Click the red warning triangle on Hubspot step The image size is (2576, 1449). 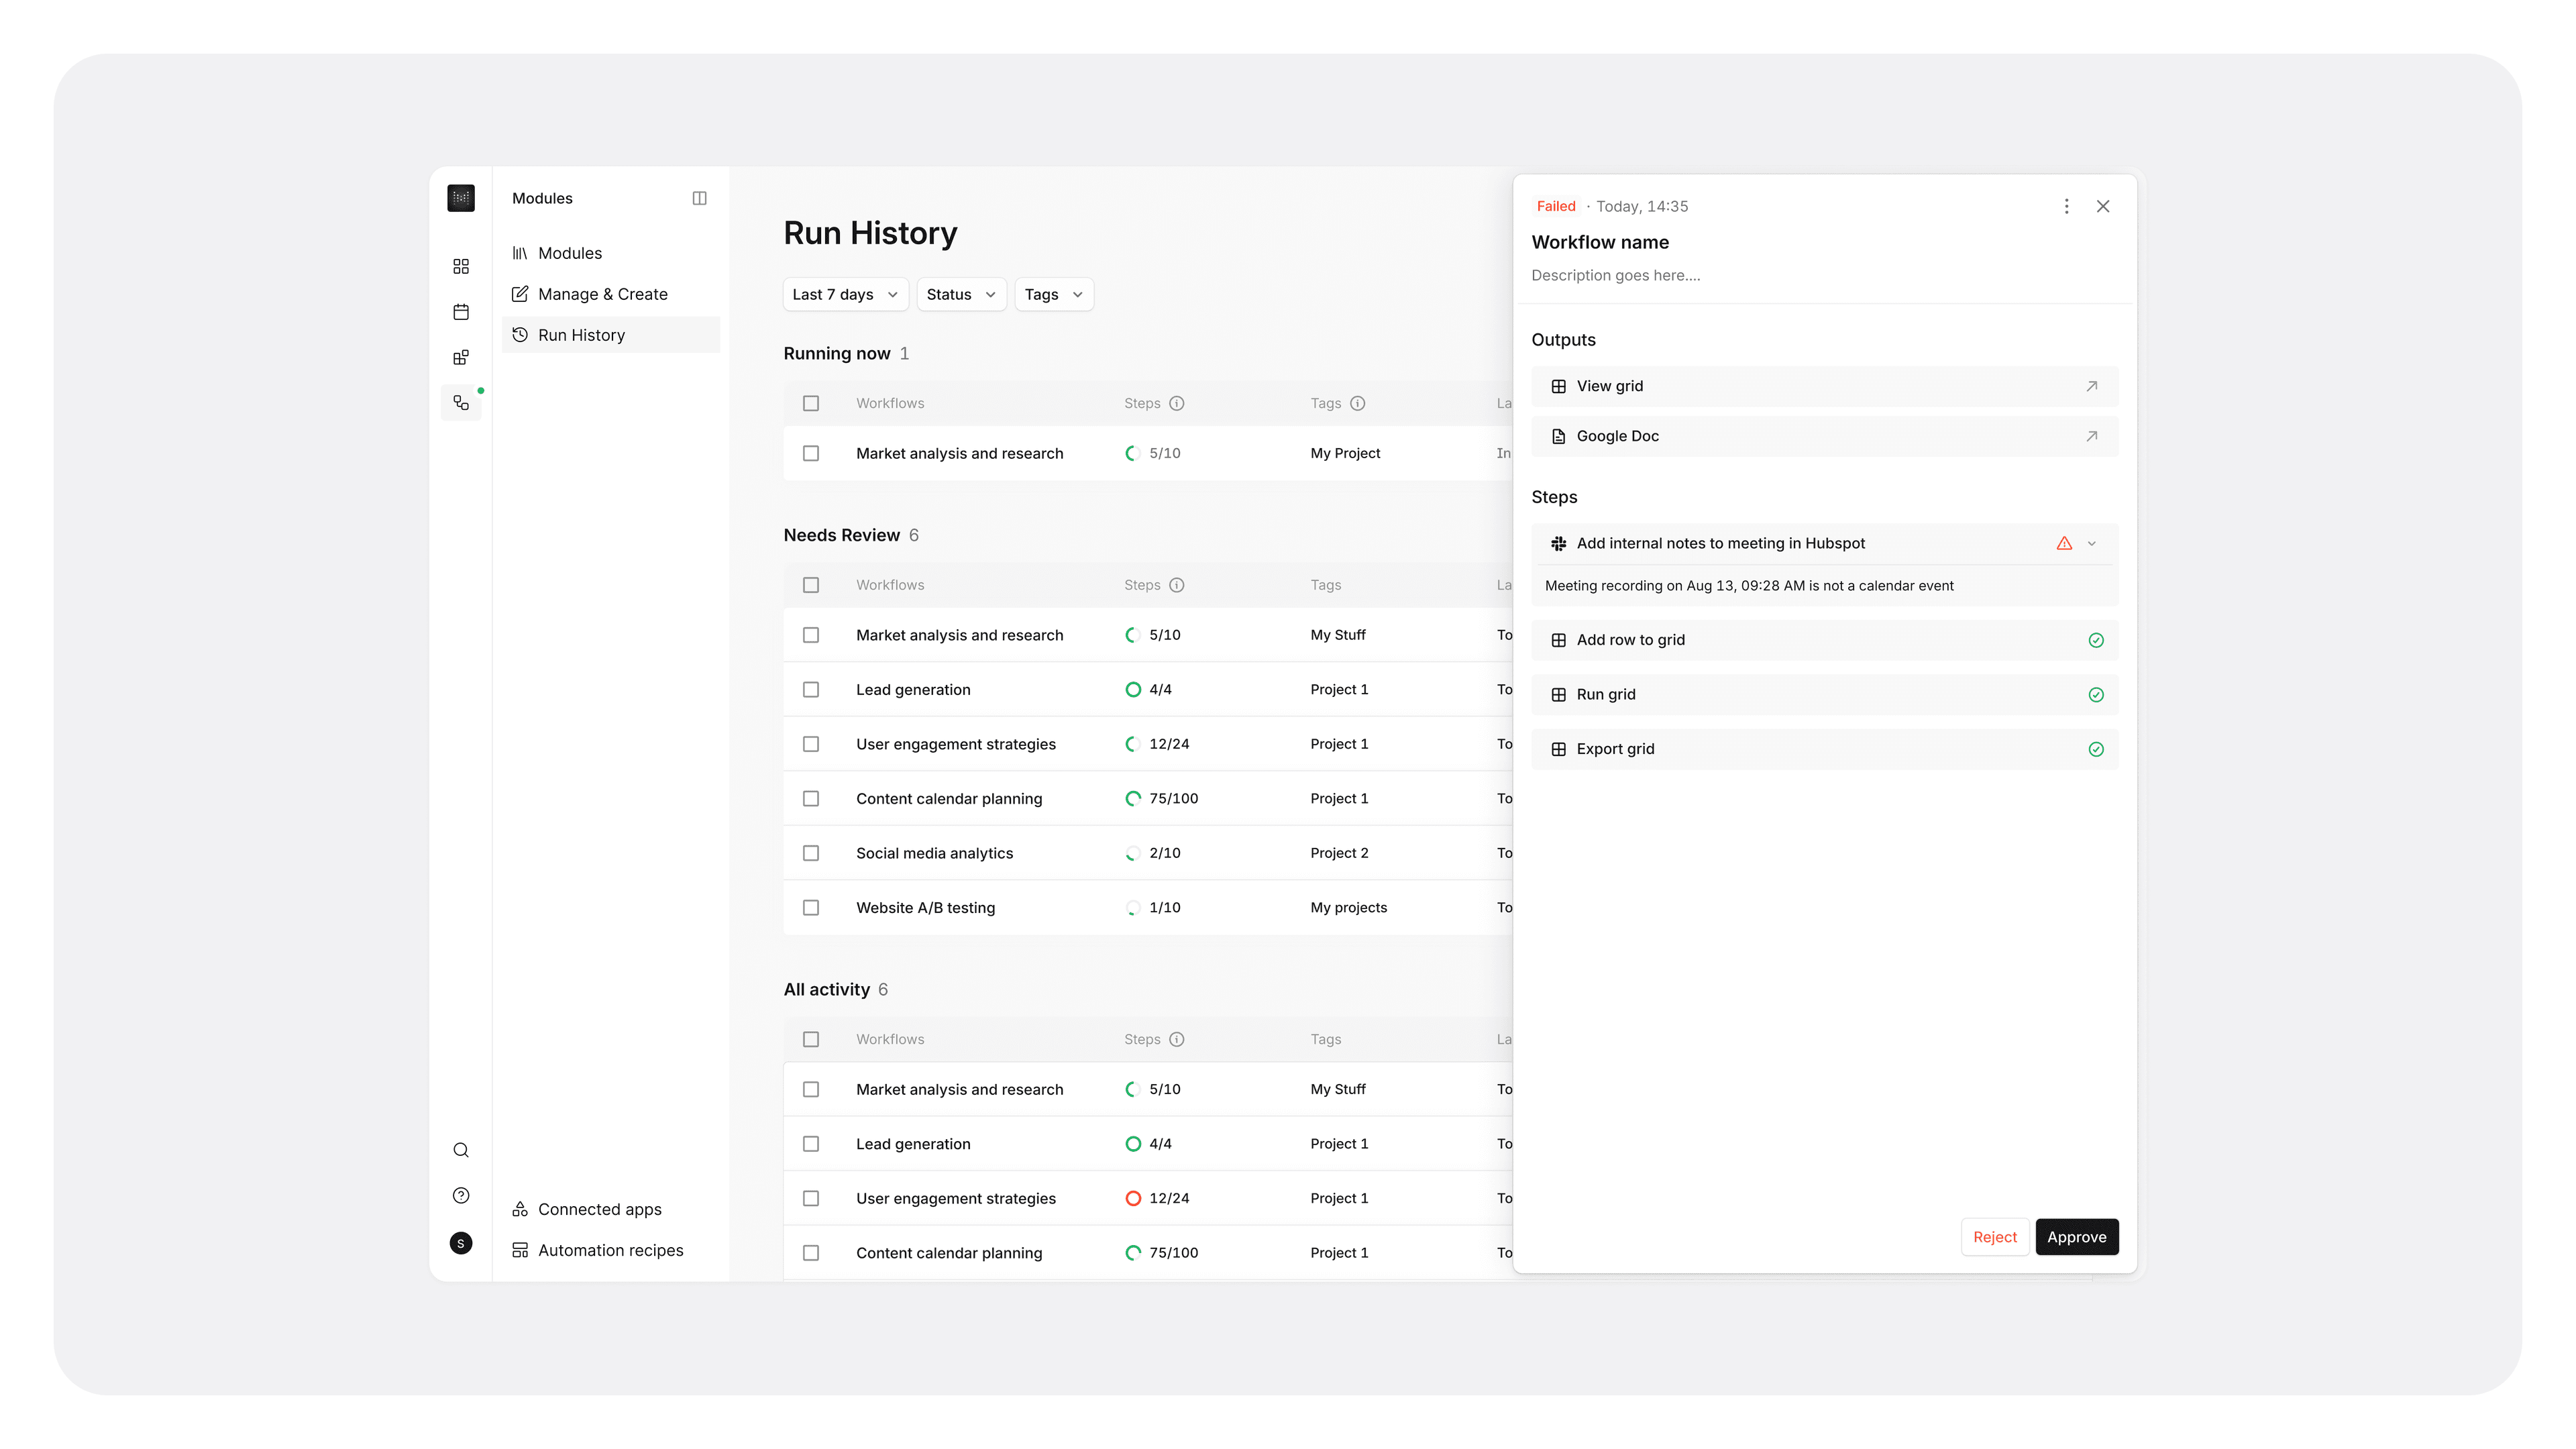point(2064,543)
